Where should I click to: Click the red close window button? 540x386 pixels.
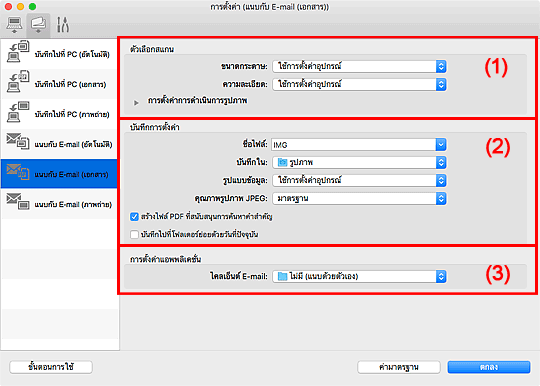(x=9, y=7)
